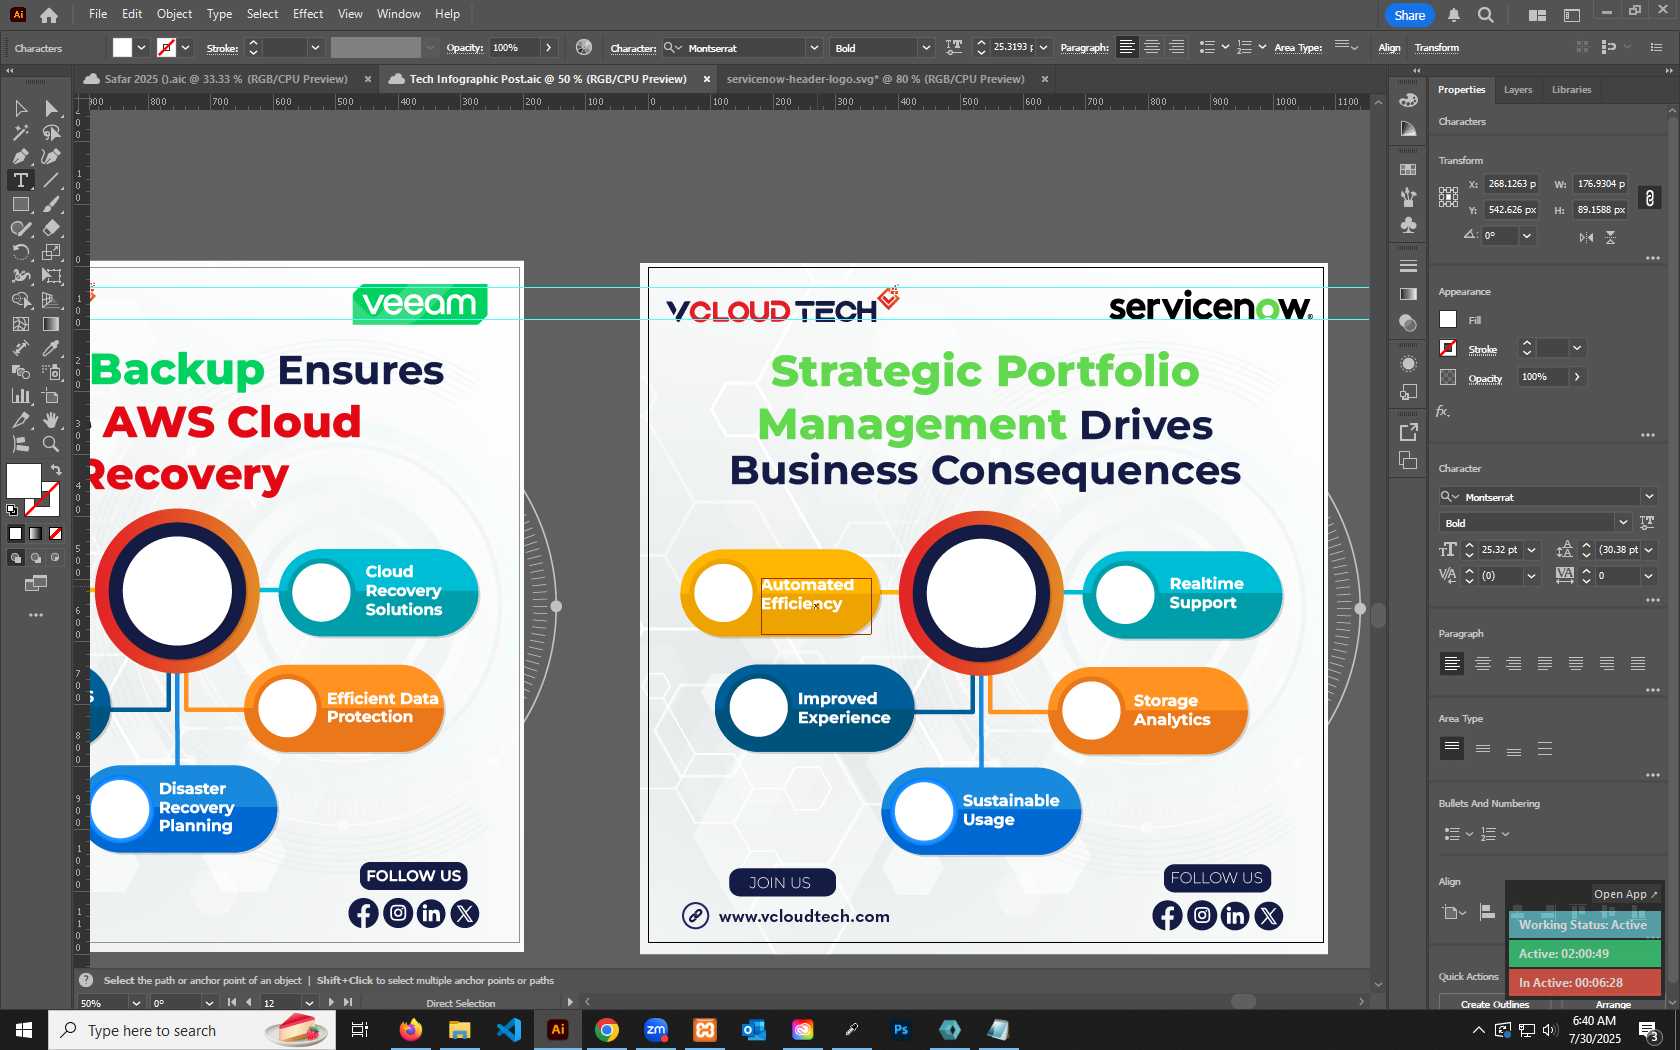Set paragraph to align right in Properties
Screen dimensions: 1680x1050
pos(1514,664)
